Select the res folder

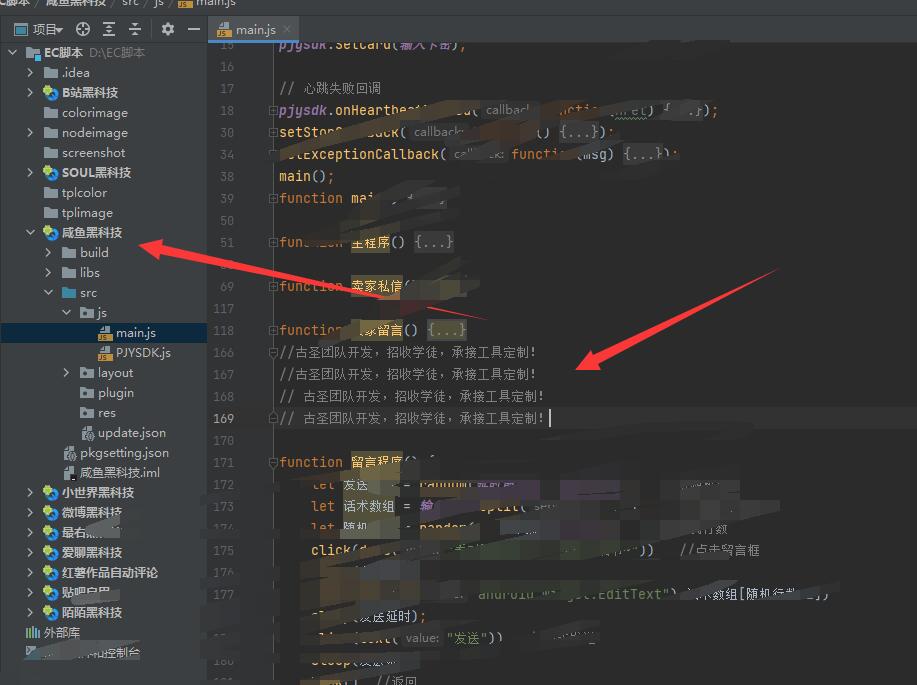point(106,413)
